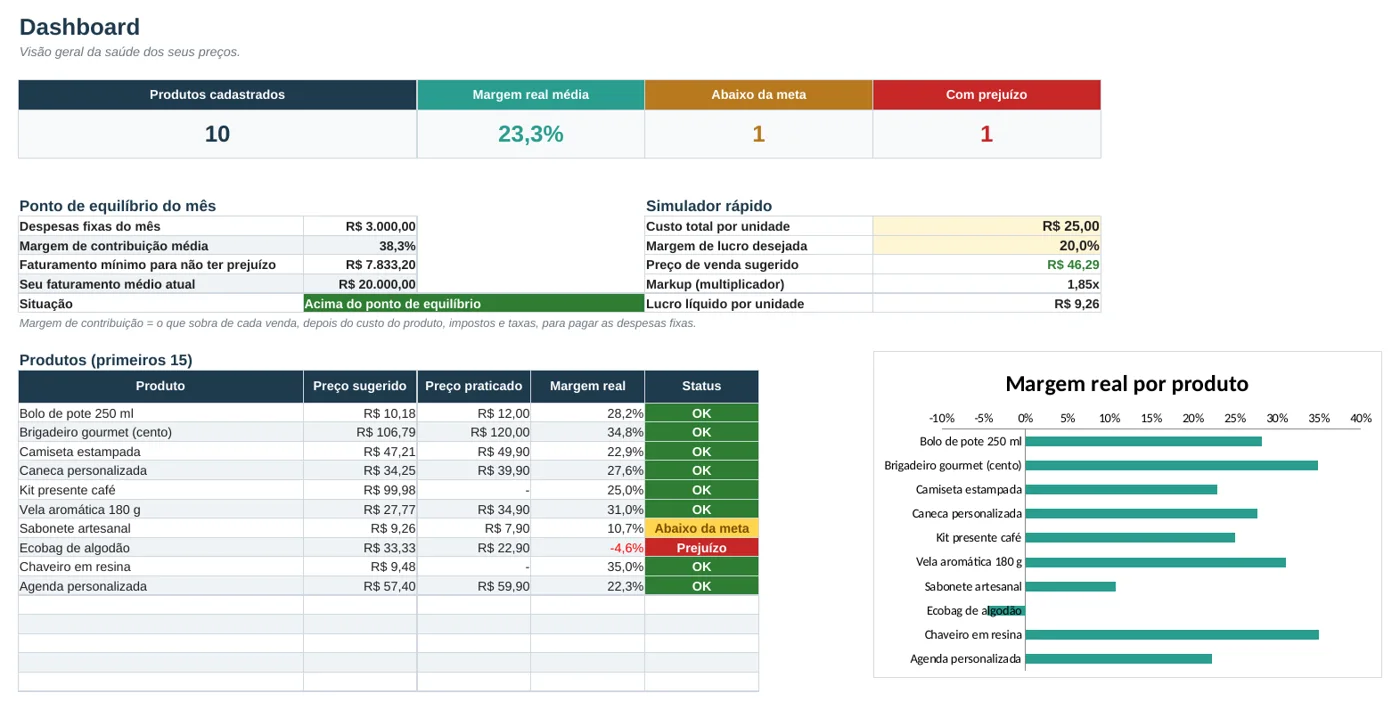The image size is (1400, 710).
Task: Click the Brigadeiro gourmet bar in chart
Action: click(x=1172, y=465)
